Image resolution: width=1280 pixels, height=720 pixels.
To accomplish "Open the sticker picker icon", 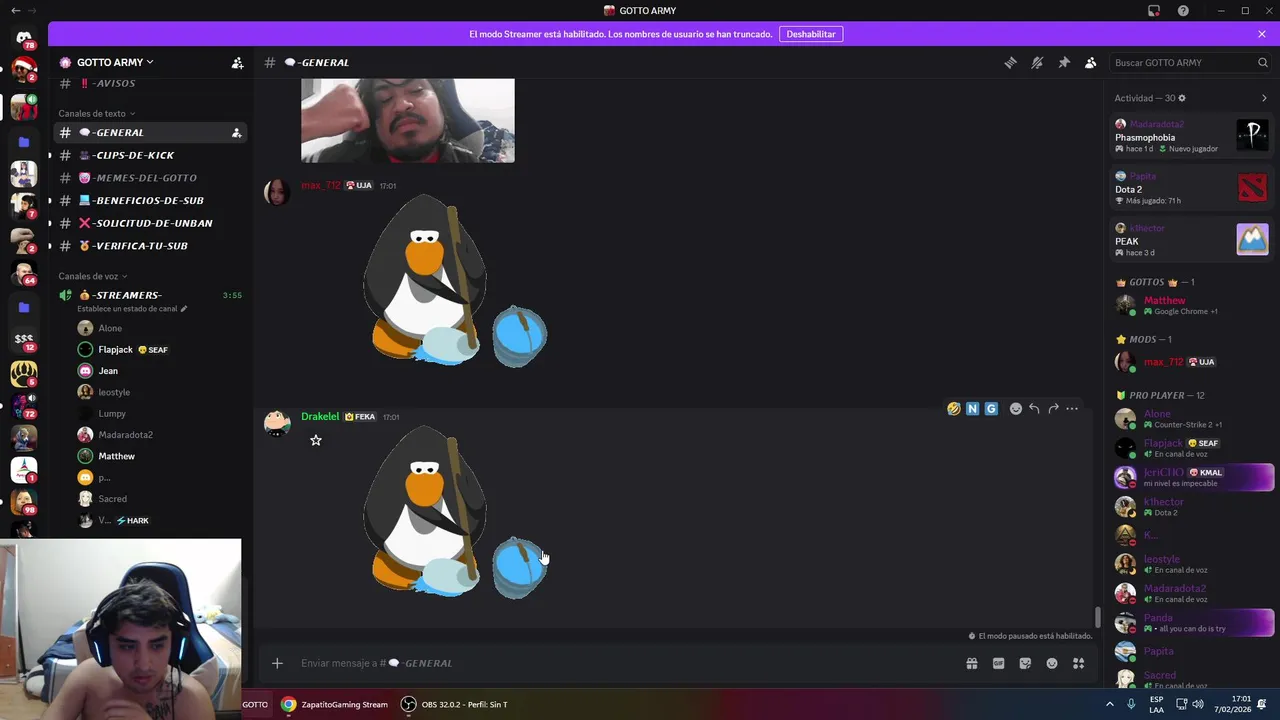I will (x=1025, y=663).
